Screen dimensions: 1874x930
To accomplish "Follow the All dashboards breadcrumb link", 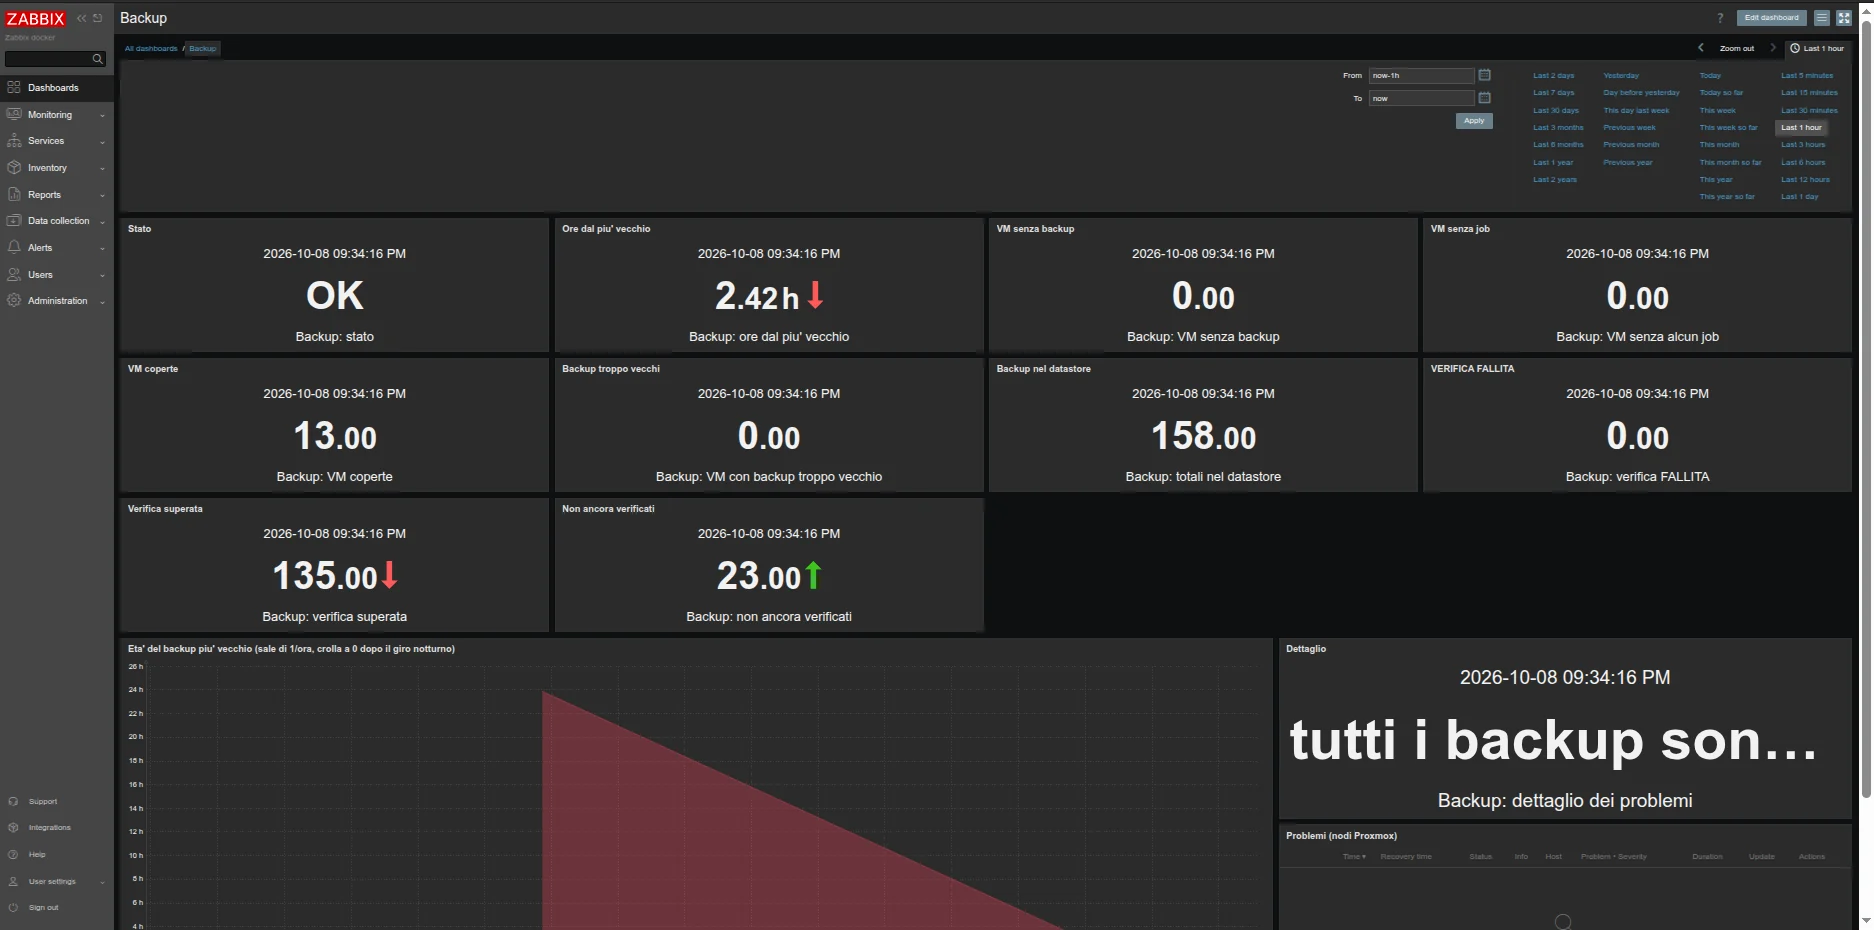I will point(151,48).
